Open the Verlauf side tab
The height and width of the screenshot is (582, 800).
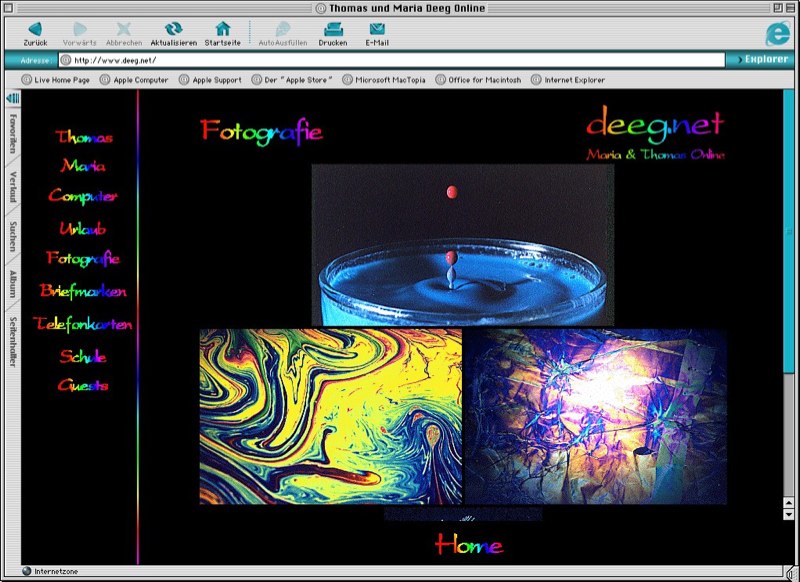[13, 187]
